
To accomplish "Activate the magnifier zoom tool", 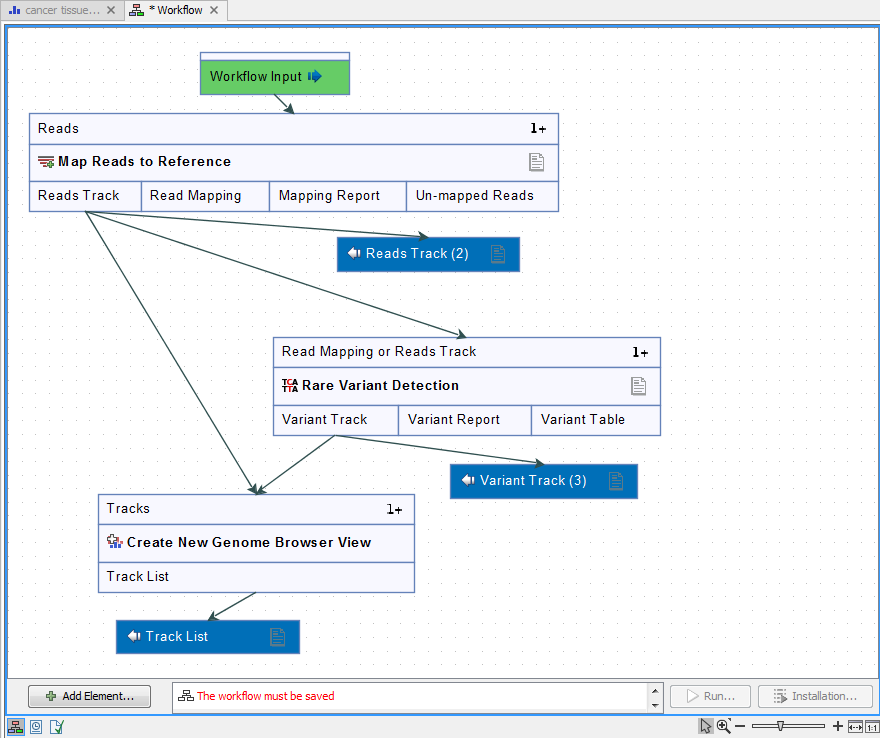I will [x=722, y=725].
